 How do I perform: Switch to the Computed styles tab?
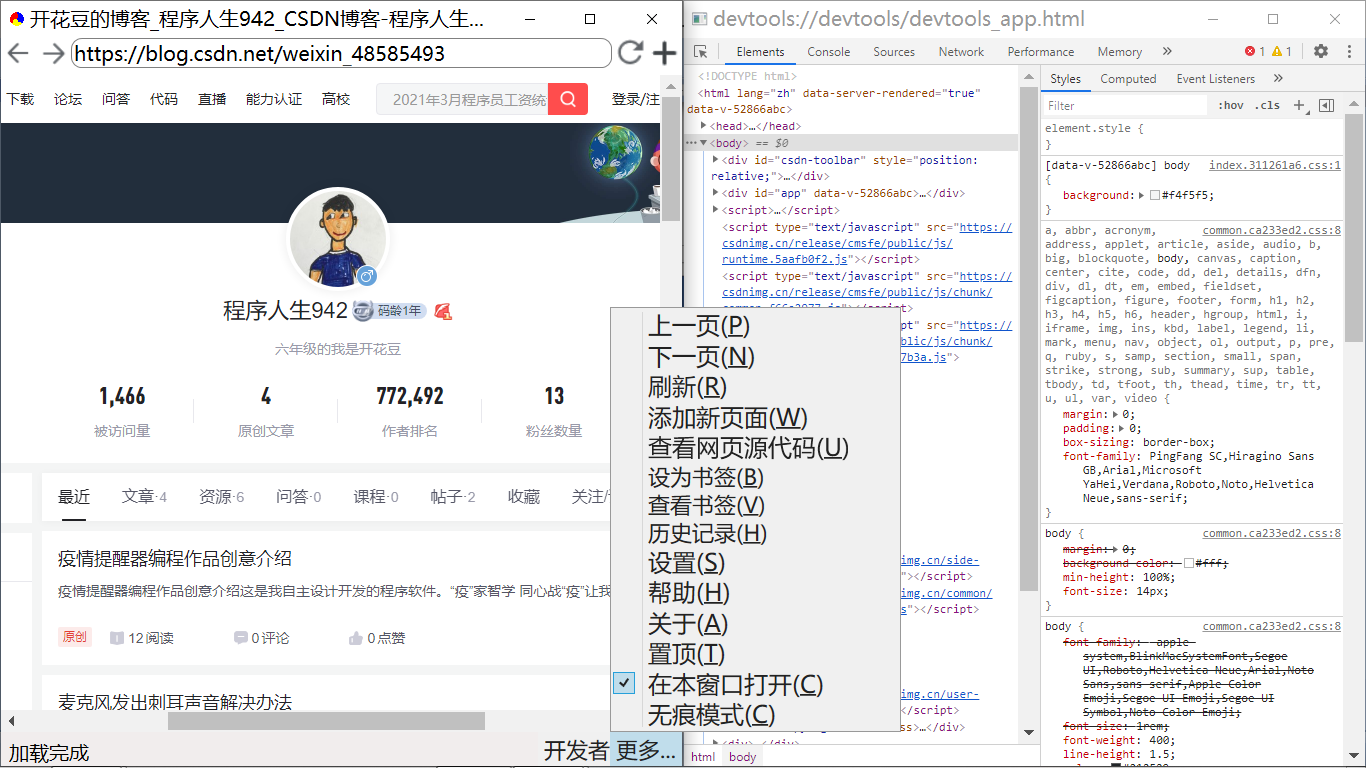coord(1128,79)
